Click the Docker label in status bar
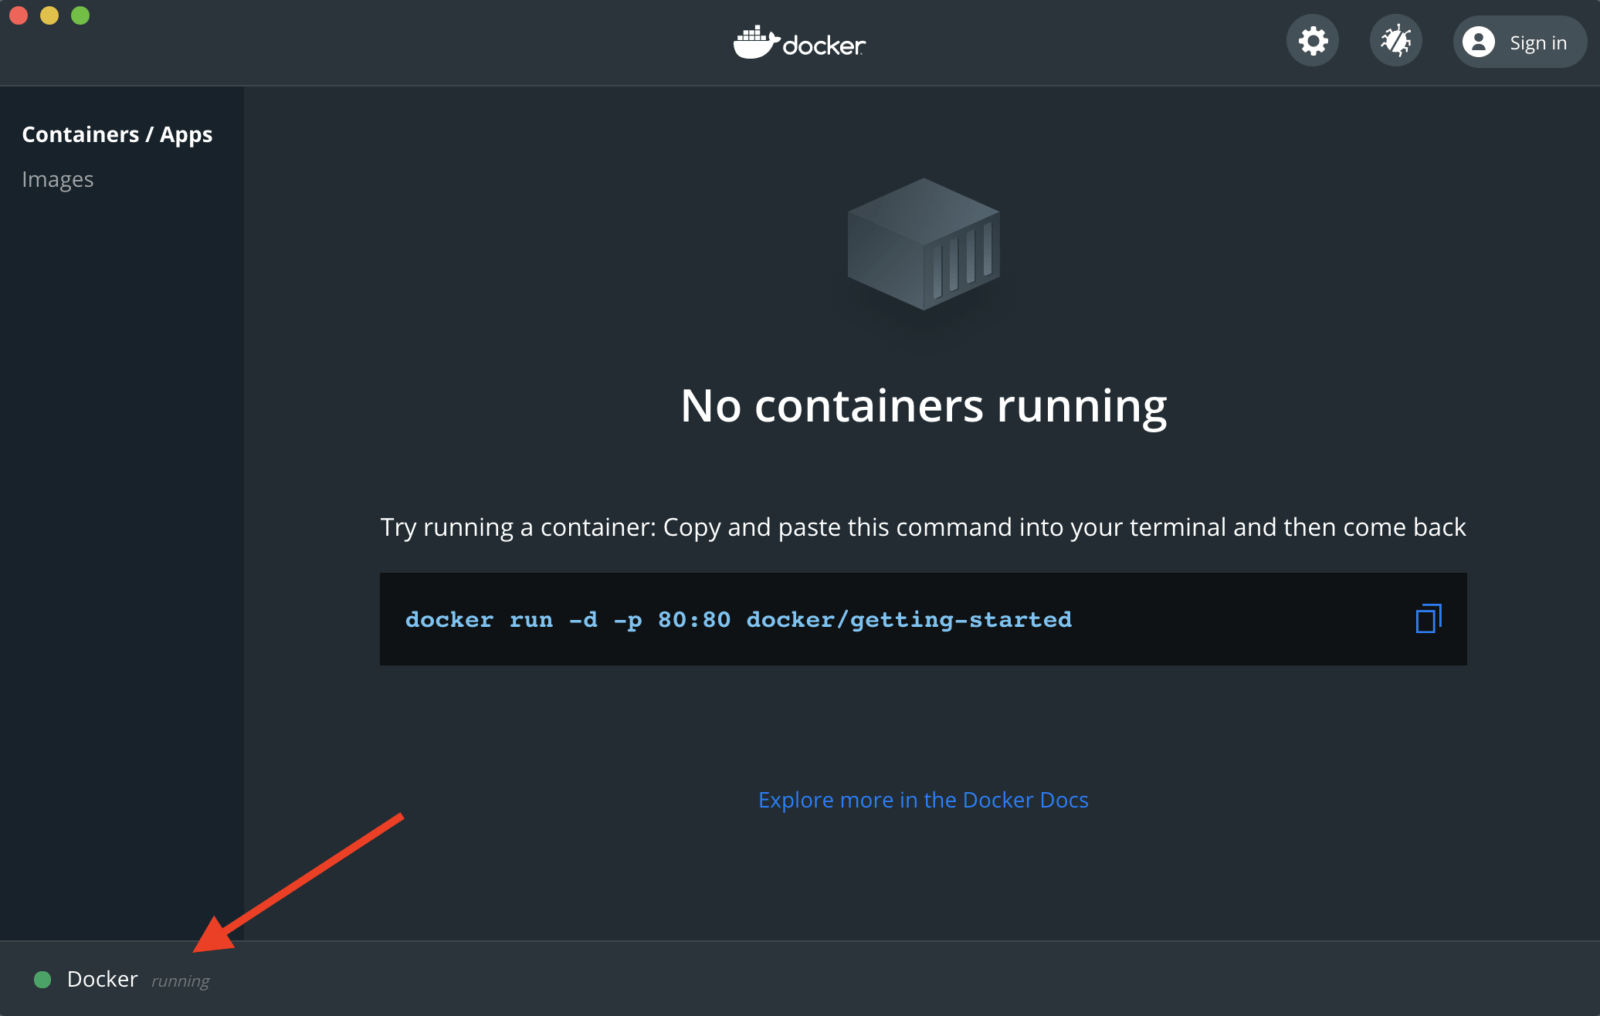This screenshot has height=1016, width=1600. click(x=102, y=979)
